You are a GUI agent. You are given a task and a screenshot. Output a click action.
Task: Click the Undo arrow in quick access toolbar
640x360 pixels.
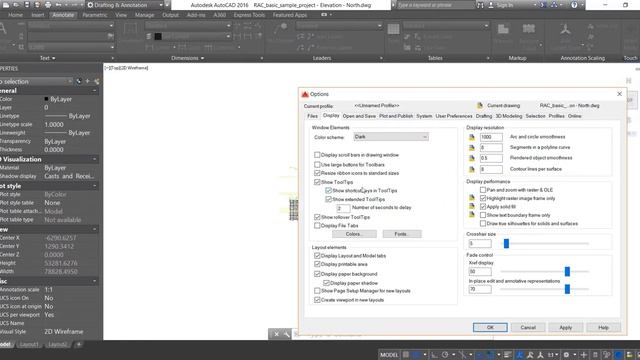(59, 5)
